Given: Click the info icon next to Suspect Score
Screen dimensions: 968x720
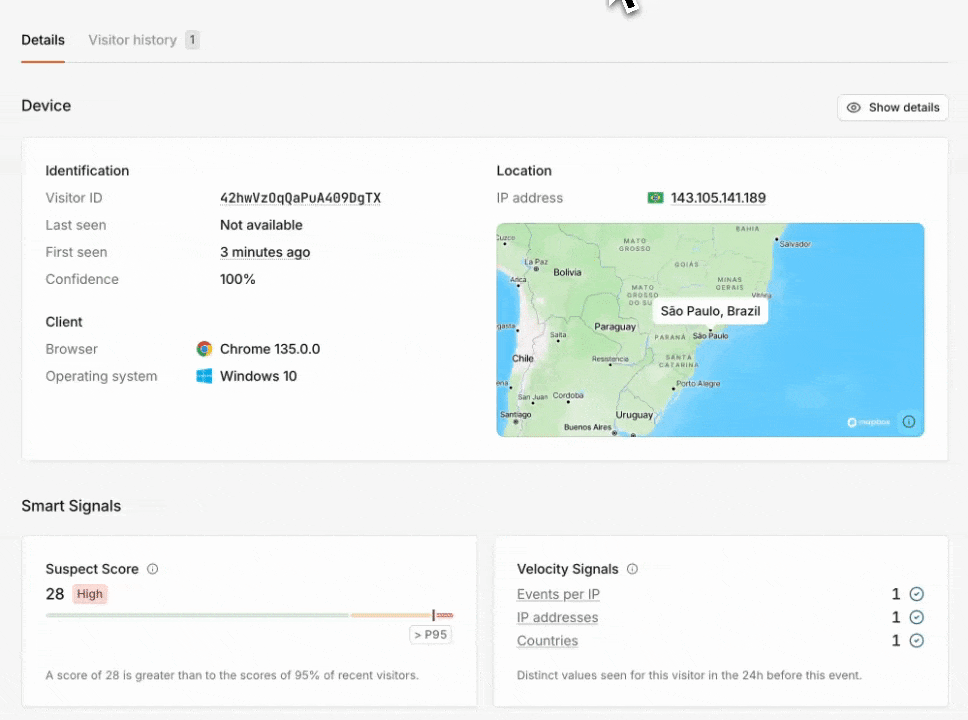Looking at the screenshot, I should 153,569.
